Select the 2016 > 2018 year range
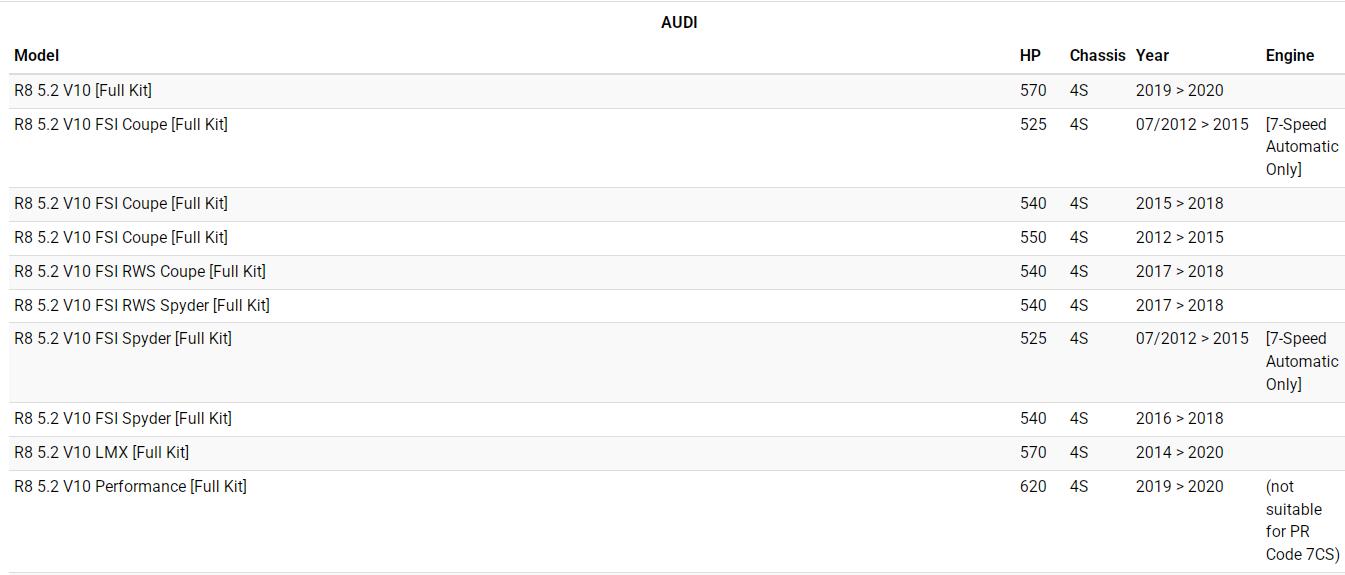The height and width of the screenshot is (575, 1345). (1179, 418)
